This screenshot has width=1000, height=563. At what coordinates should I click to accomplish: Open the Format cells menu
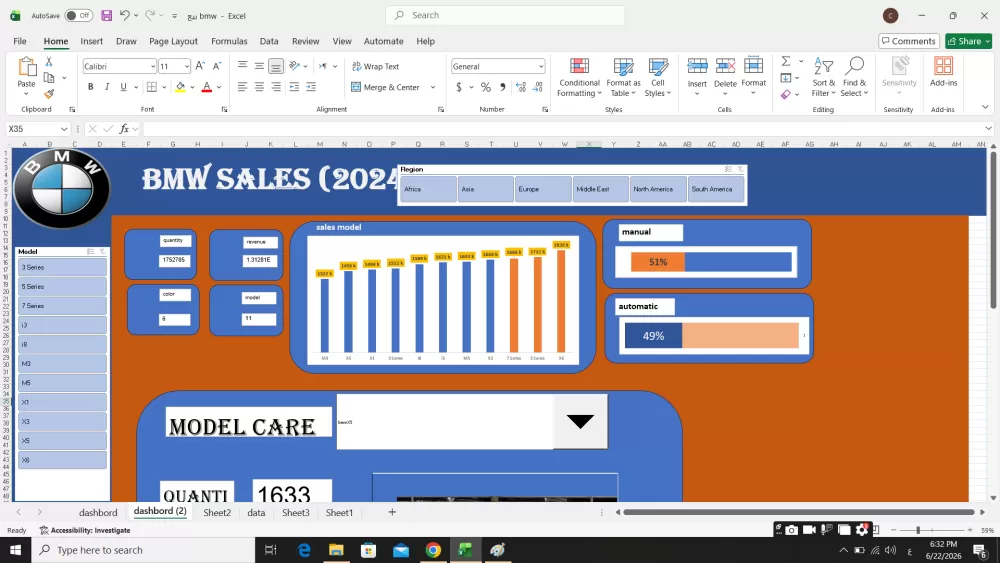coord(753,77)
